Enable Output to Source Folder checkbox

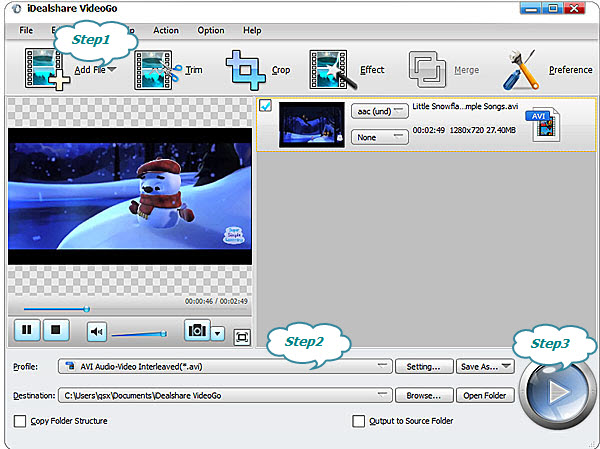pos(359,421)
